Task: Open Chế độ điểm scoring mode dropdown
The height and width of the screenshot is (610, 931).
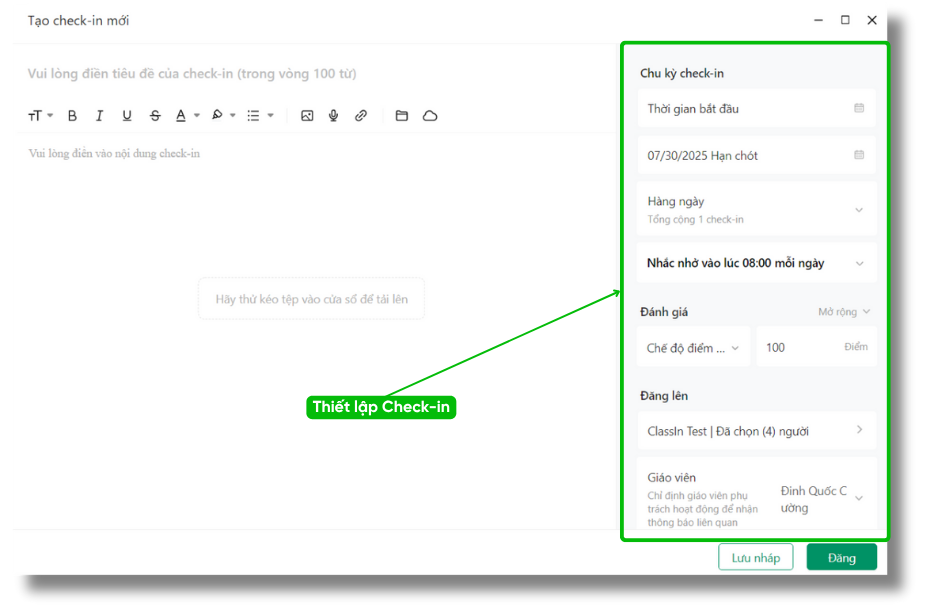Action: 693,348
